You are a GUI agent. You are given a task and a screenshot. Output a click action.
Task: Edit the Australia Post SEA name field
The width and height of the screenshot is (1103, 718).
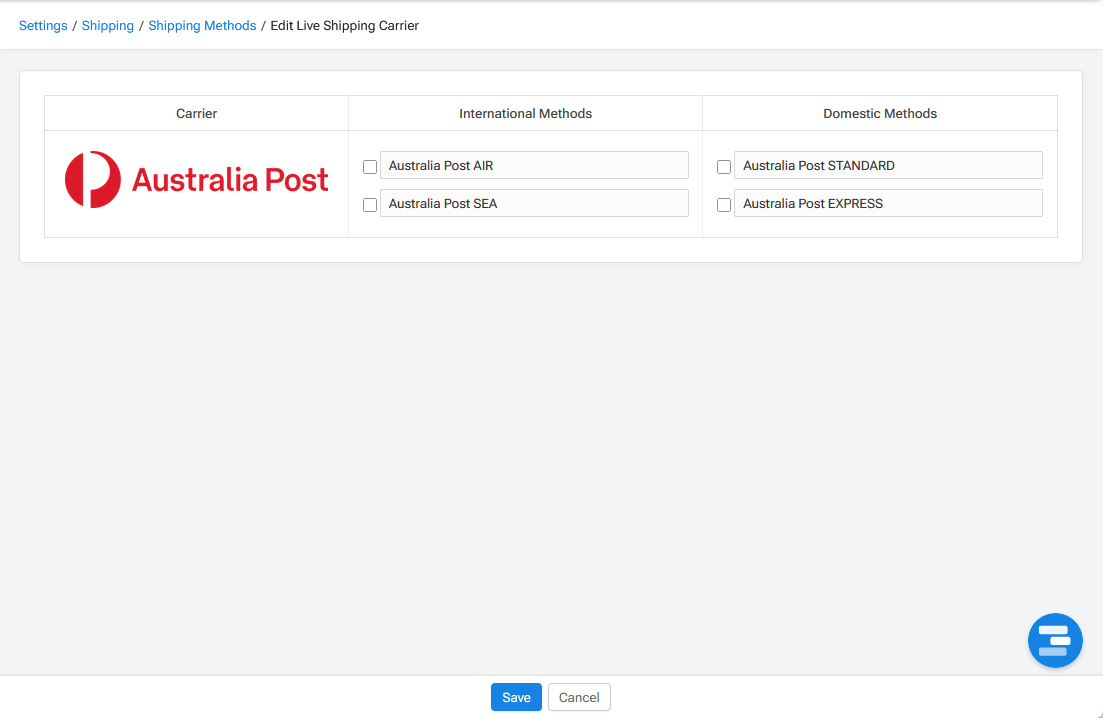534,203
